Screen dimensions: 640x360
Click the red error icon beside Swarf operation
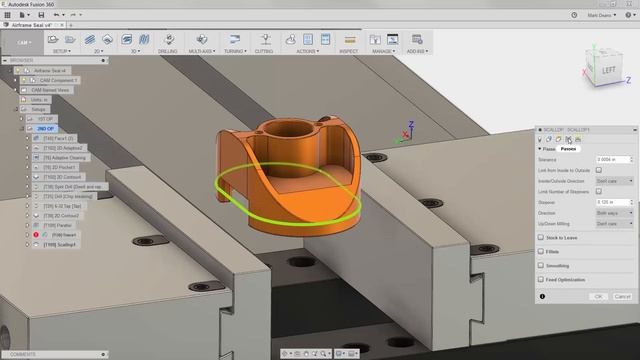pyautogui.click(x=36, y=235)
